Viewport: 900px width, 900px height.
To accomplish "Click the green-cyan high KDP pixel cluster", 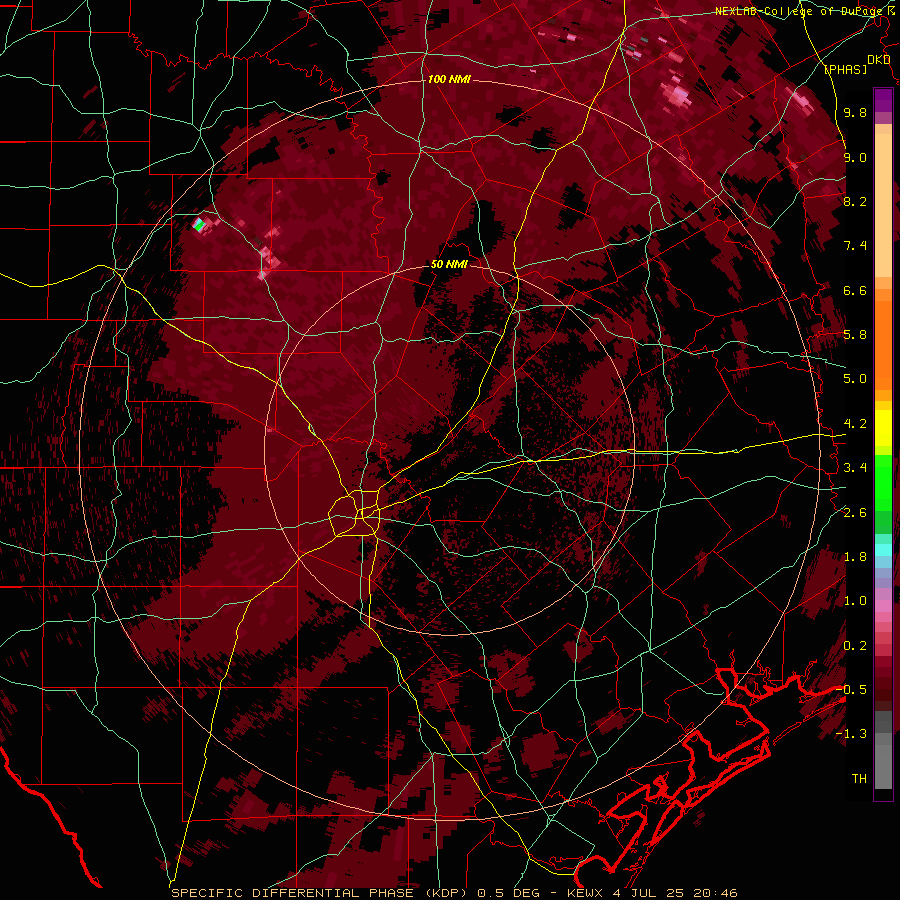I will point(199,224).
